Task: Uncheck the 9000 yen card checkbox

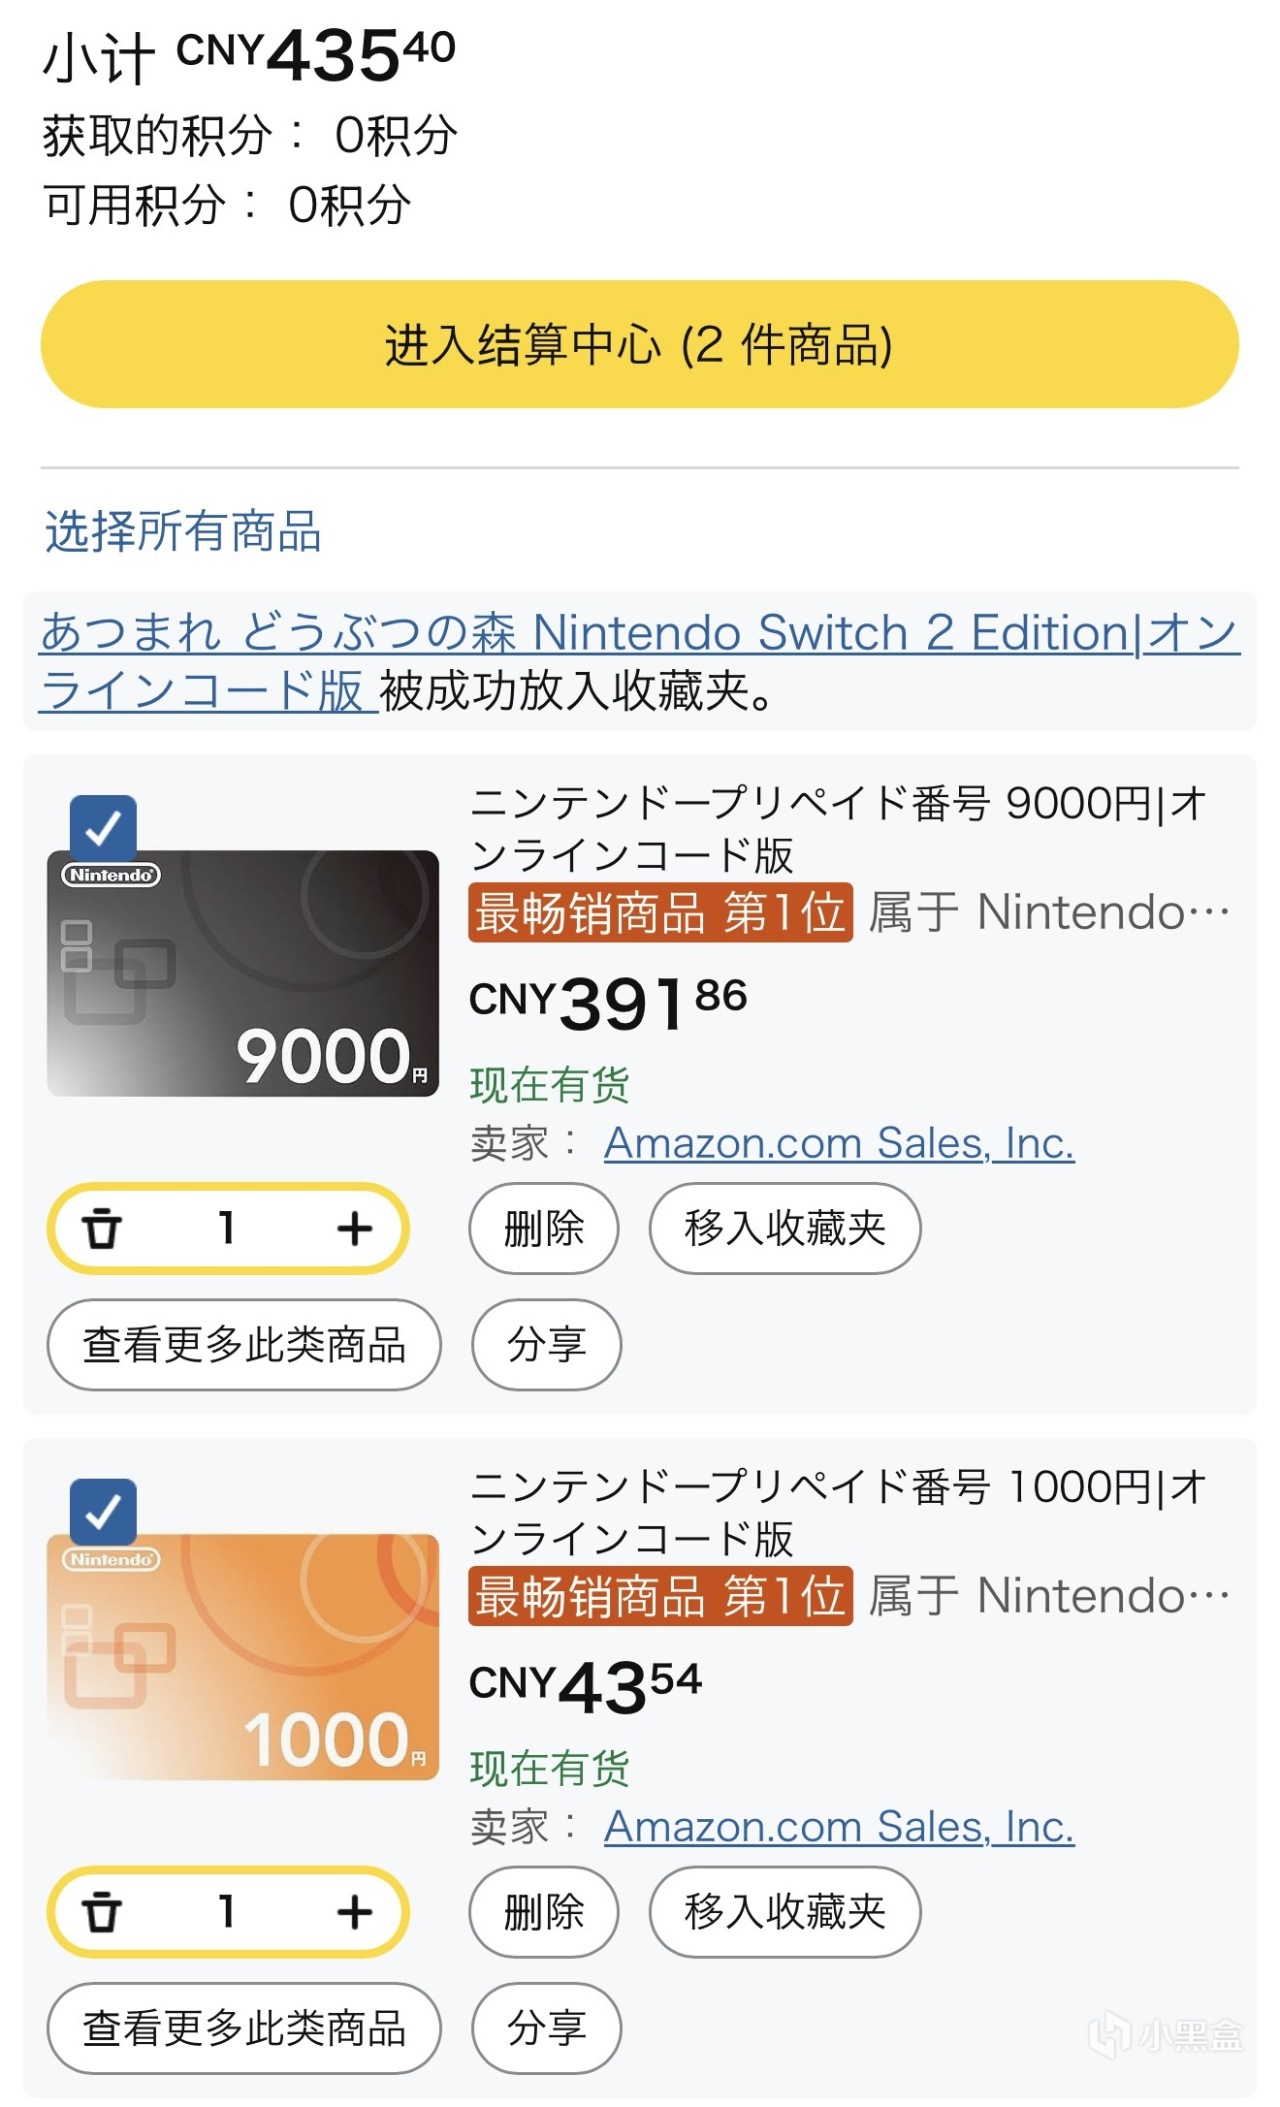Action: pos(103,827)
